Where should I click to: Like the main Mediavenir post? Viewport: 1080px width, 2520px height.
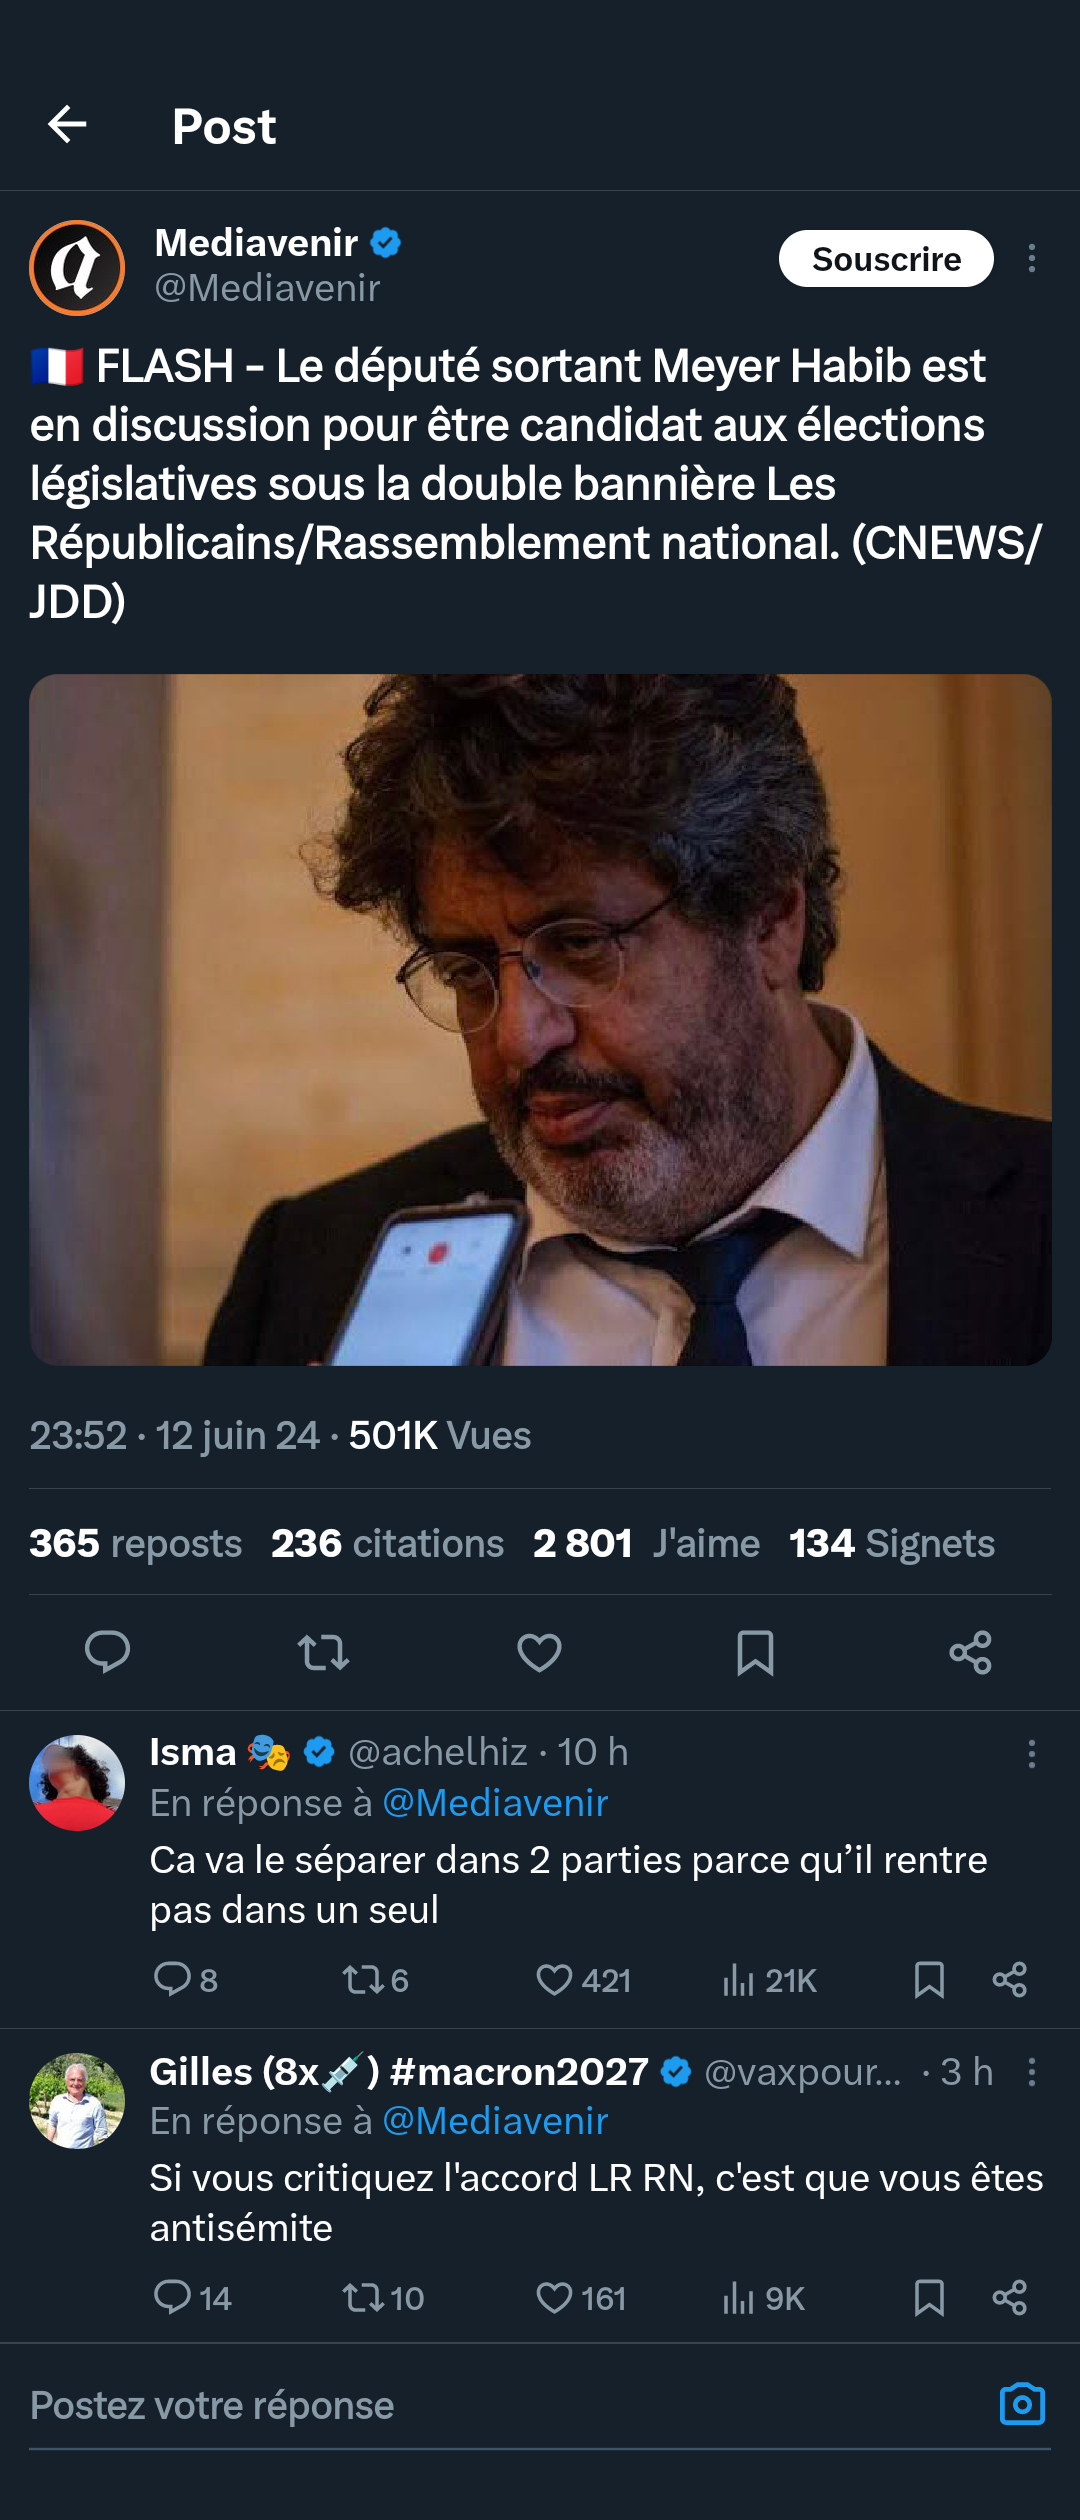click(x=538, y=1651)
